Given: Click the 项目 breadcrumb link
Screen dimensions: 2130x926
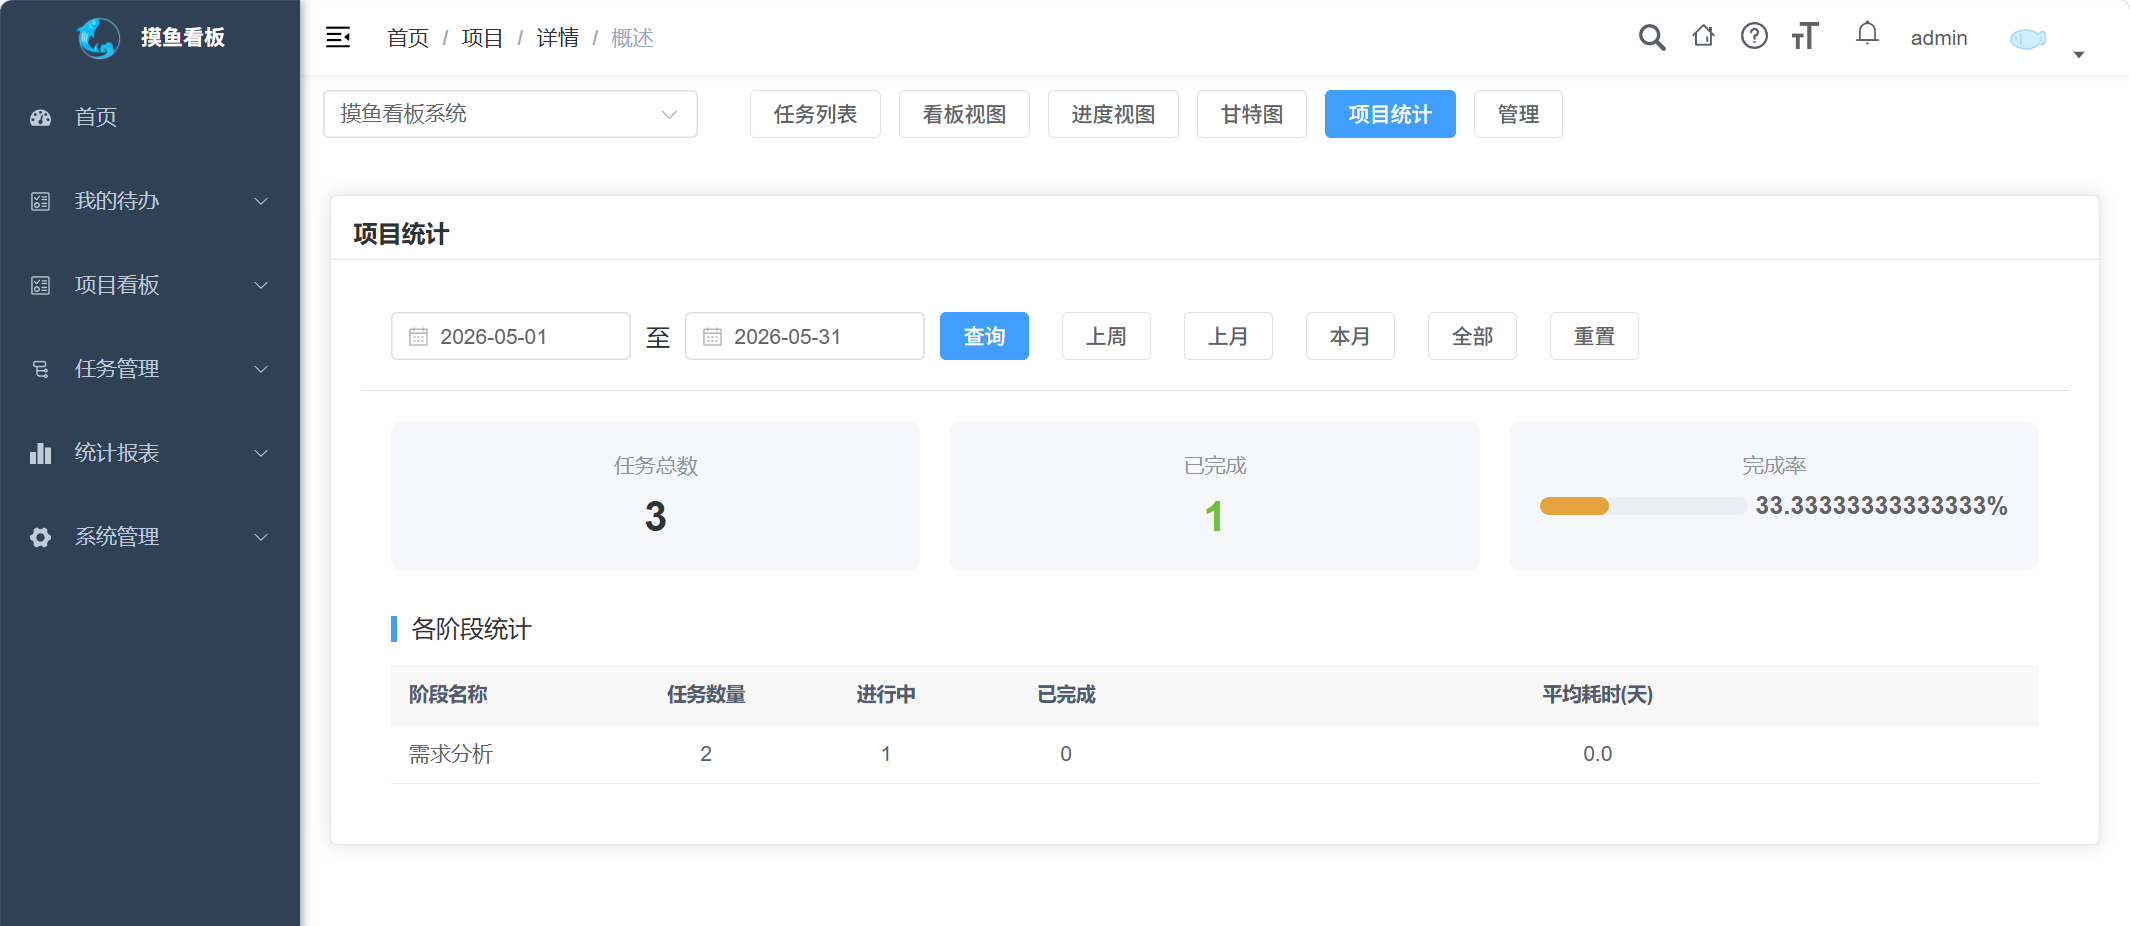Looking at the screenshot, I should 482,38.
